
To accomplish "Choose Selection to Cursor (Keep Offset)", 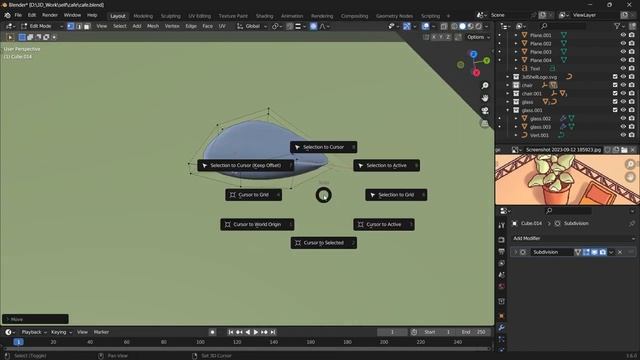I will click(x=245, y=165).
